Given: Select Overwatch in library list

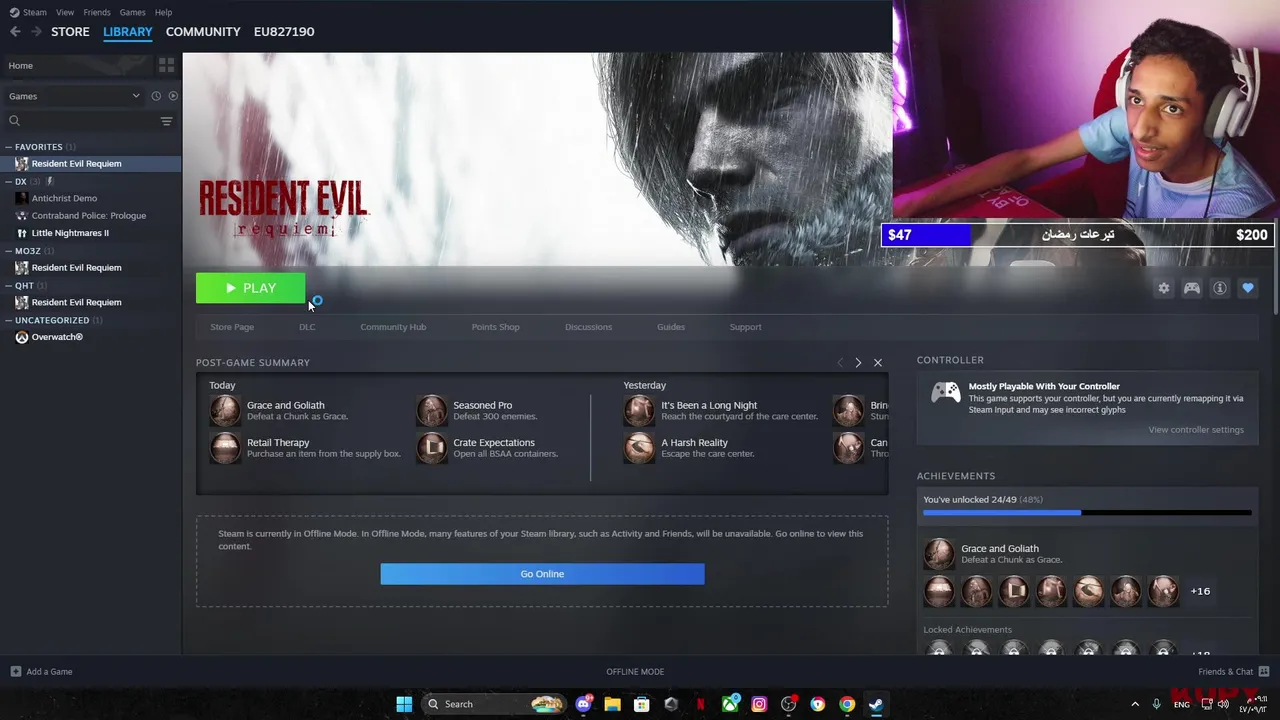Looking at the screenshot, I should click(x=56, y=337).
